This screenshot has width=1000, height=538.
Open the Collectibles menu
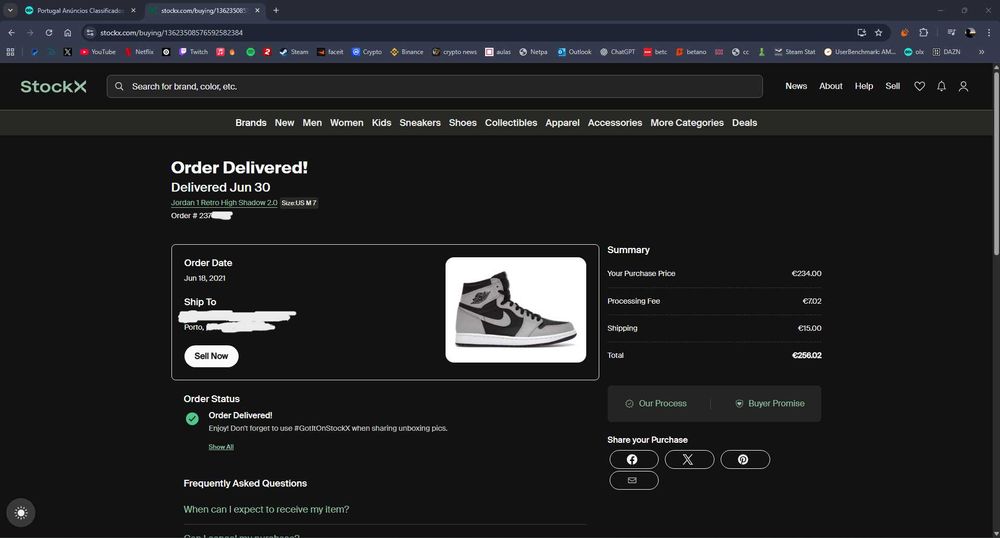tap(511, 123)
